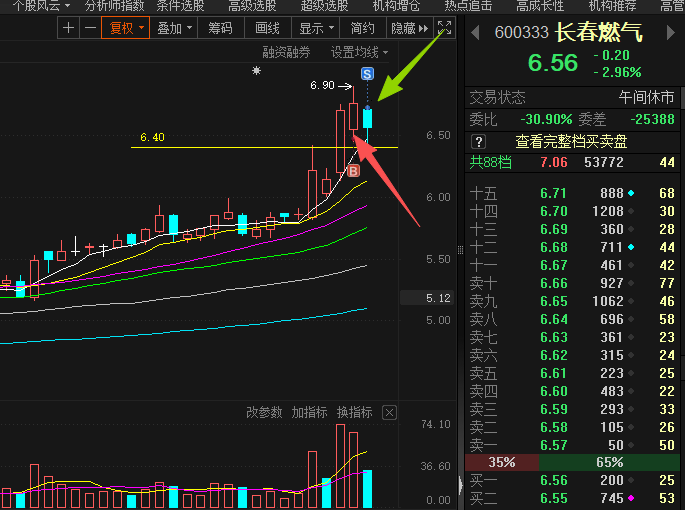Go to next stock with right arrow
685x510 pixels.
[x=671, y=33]
